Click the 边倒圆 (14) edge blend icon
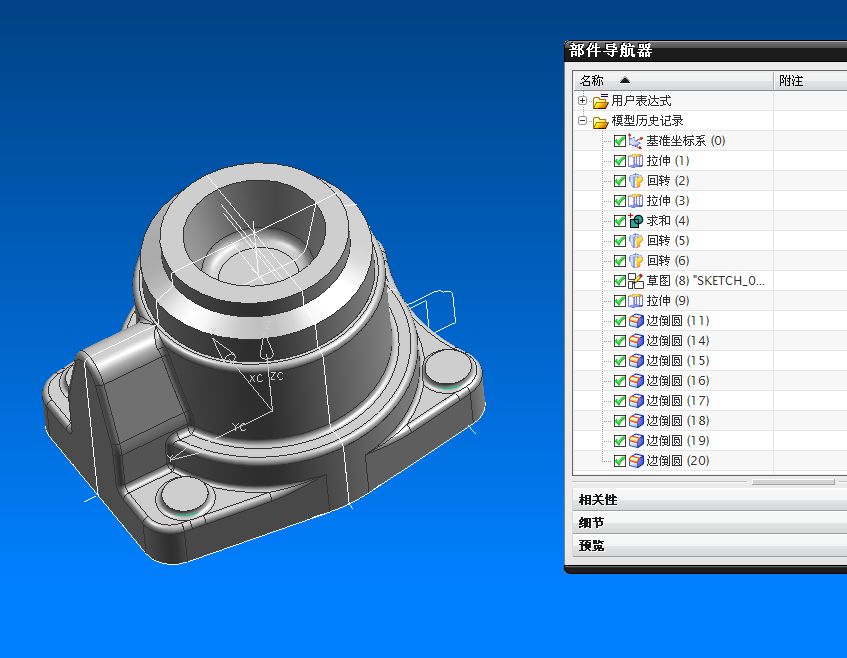847x658 pixels. [635, 341]
